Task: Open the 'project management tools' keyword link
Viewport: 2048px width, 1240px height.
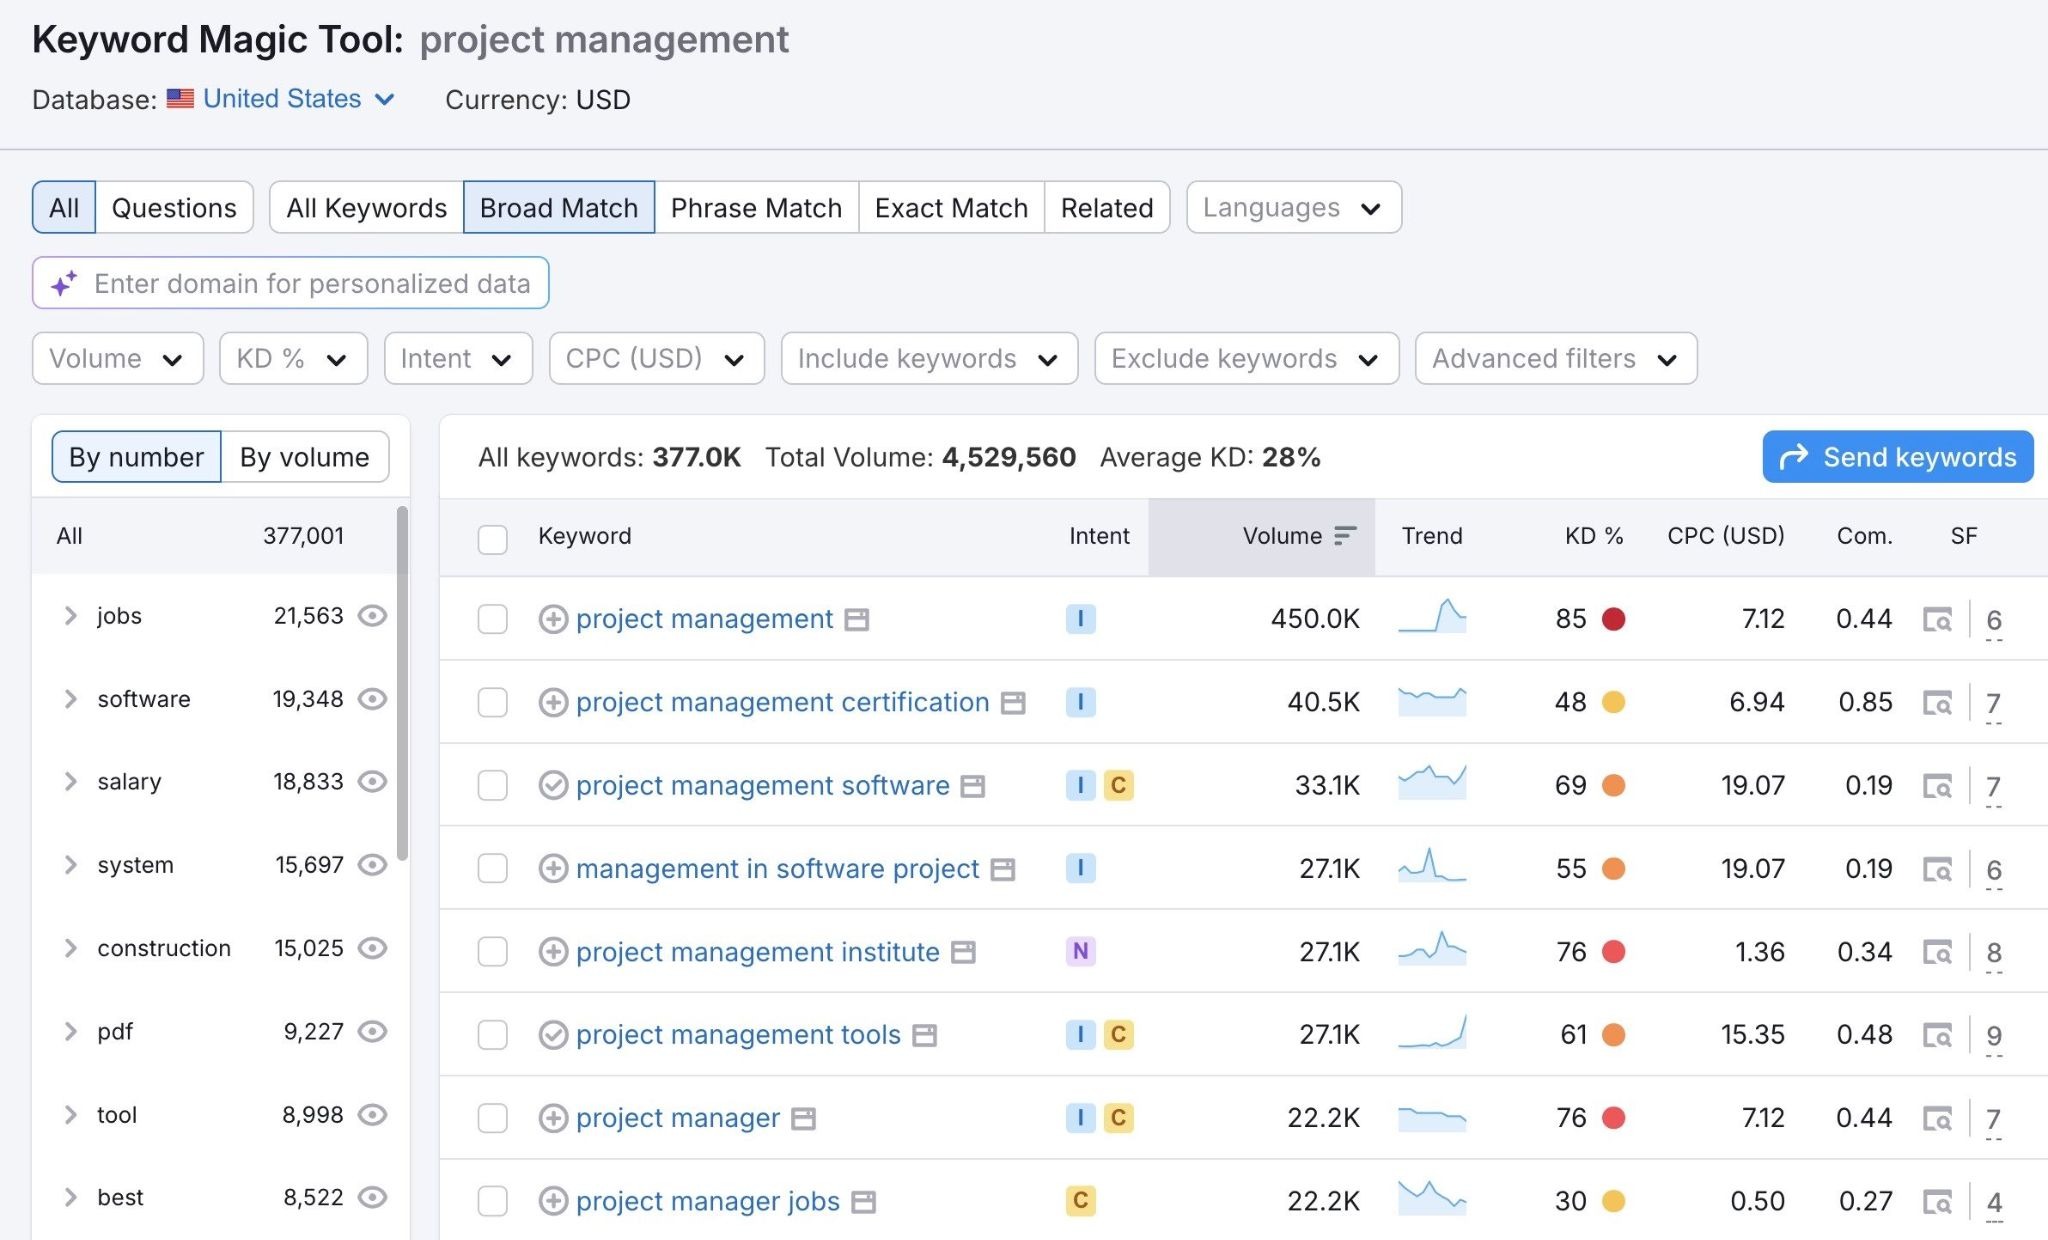Action: [x=738, y=1034]
